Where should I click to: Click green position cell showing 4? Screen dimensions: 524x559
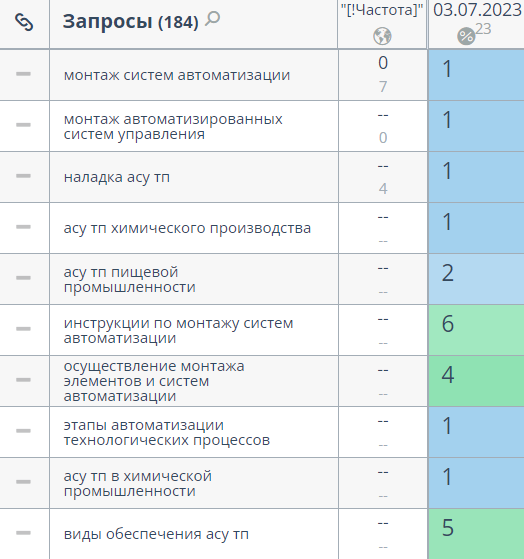tap(476, 381)
